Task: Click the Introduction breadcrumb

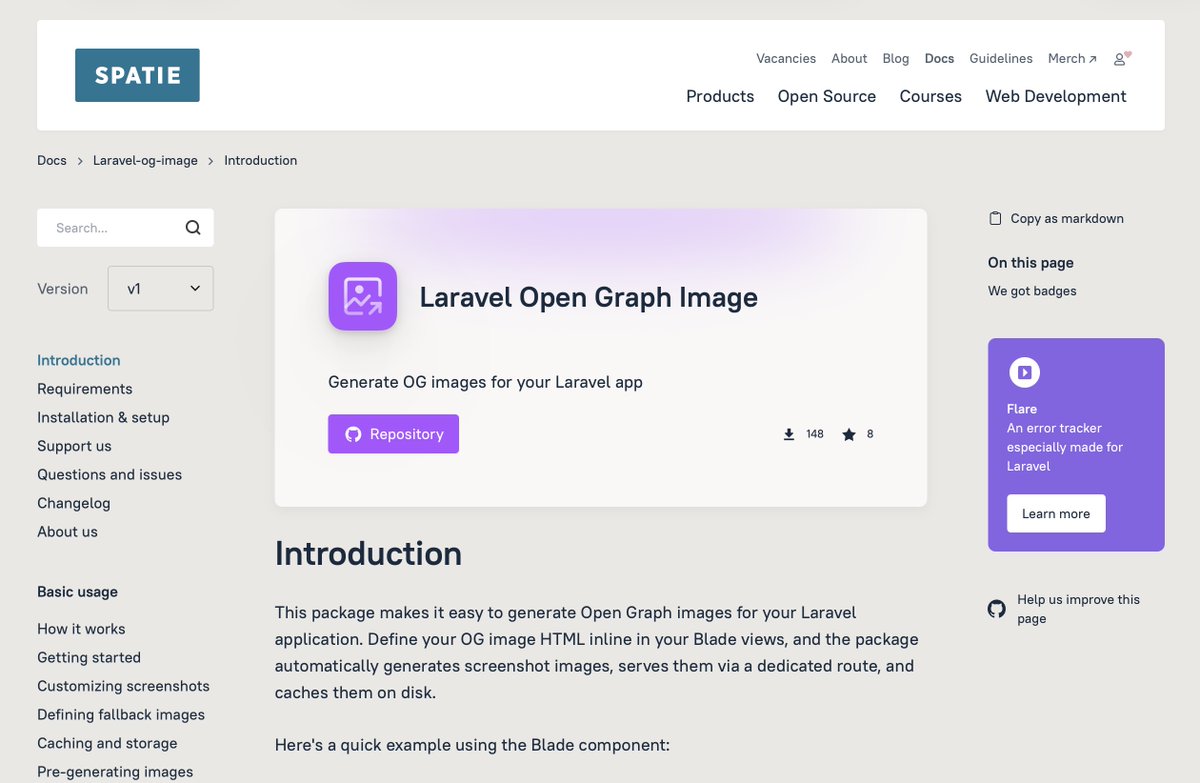Action: point(260,160)
